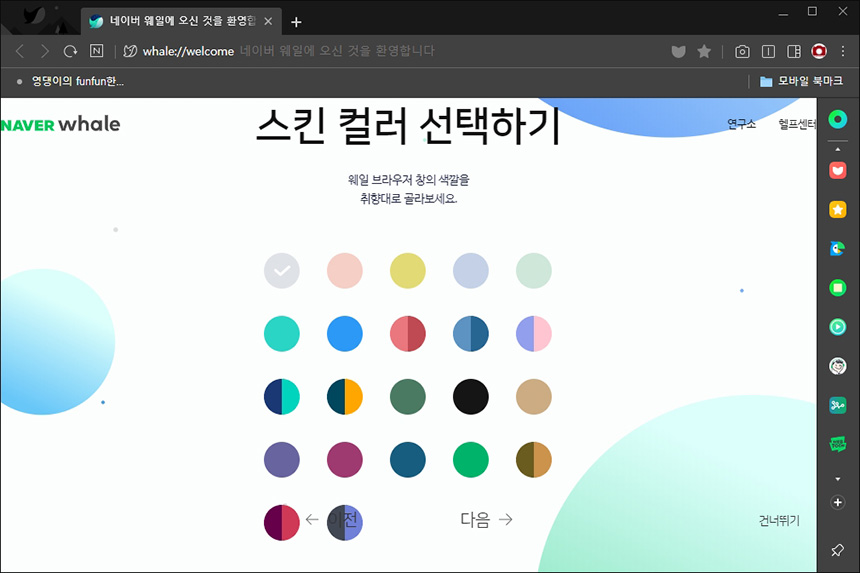Open the teal scissors sidebar icon
Screen dimensions: 860x573
click(x=838, y=405)
